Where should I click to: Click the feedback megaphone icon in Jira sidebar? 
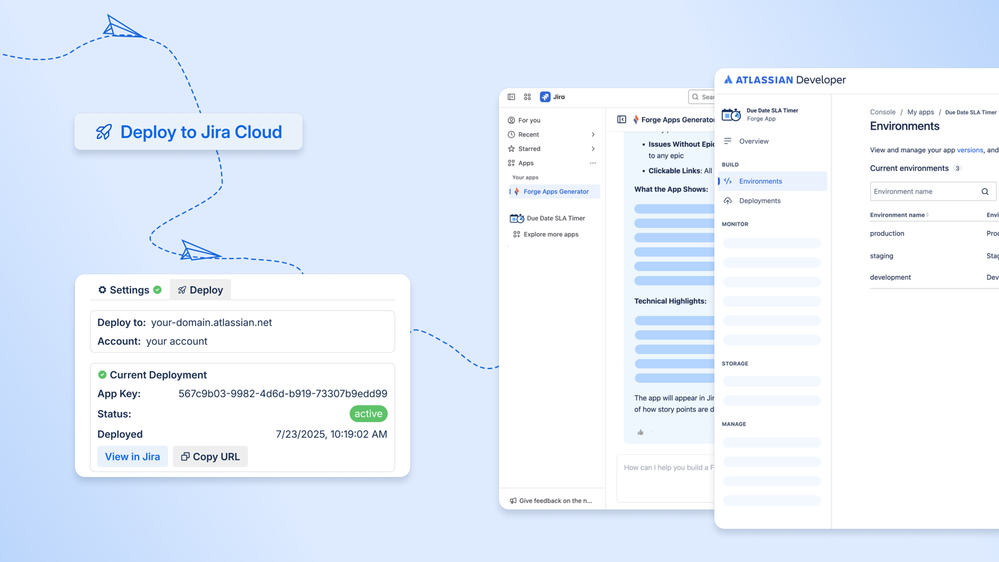click(x=513, y=501)
